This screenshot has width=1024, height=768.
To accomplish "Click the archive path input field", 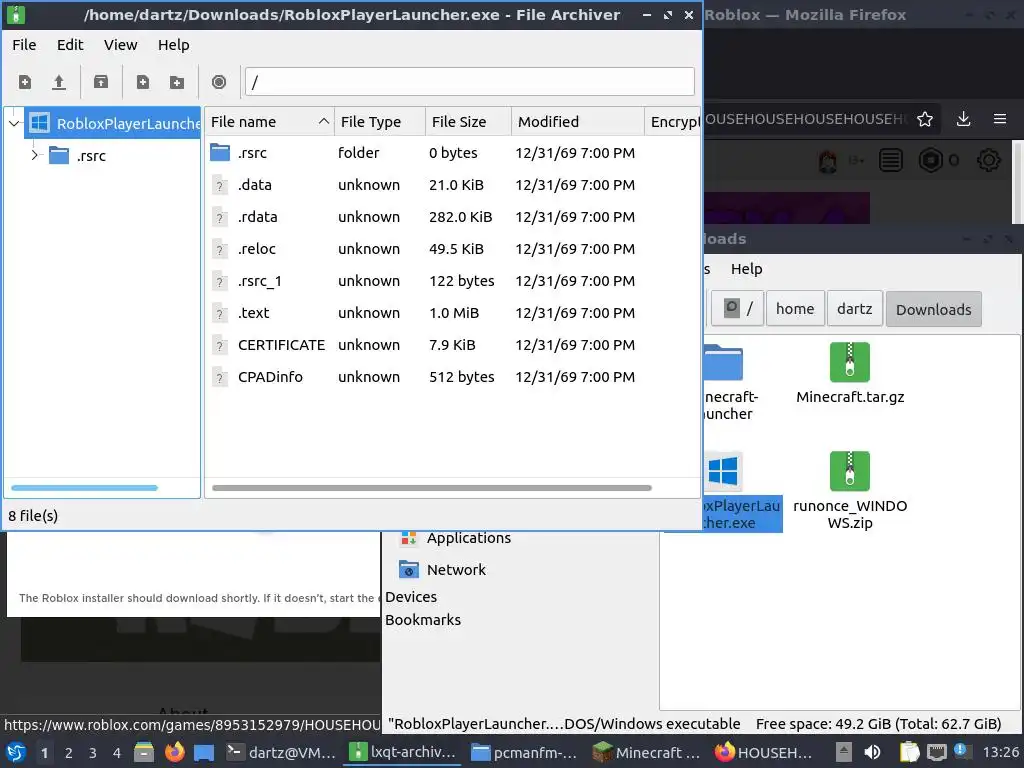I will [x=469, y=82].
